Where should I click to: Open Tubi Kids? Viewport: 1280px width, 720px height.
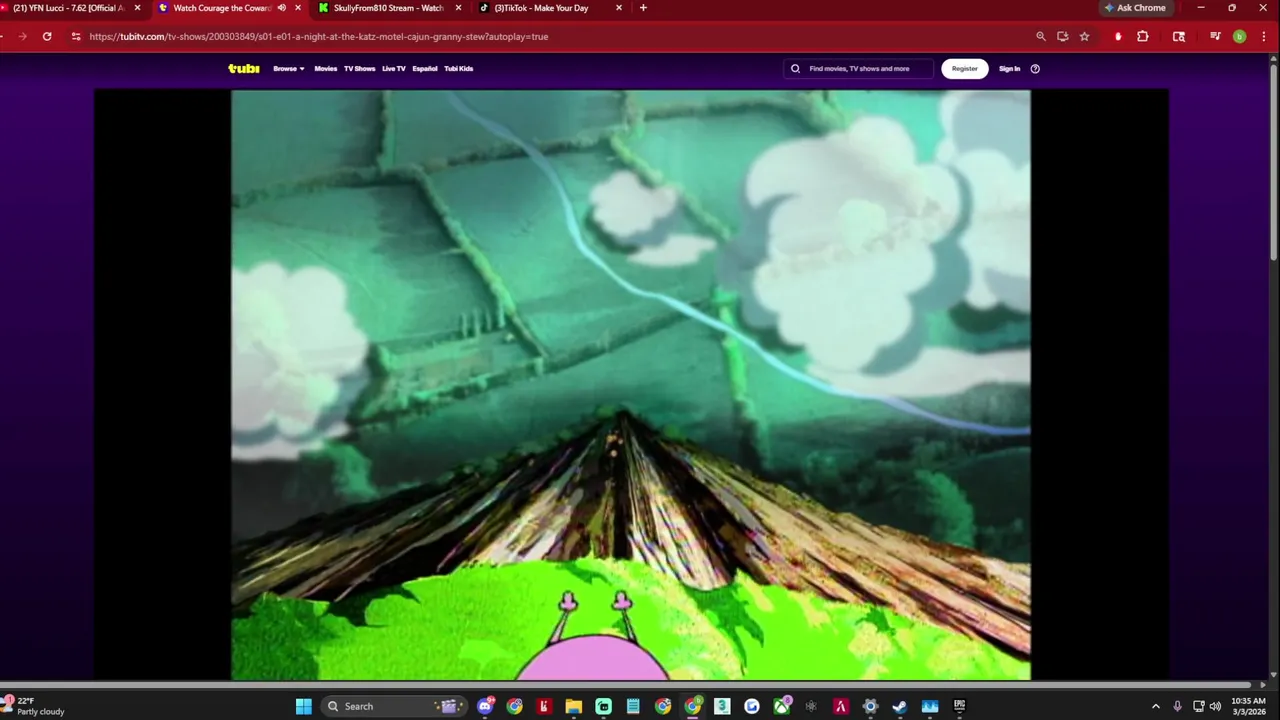pos(459,69)
